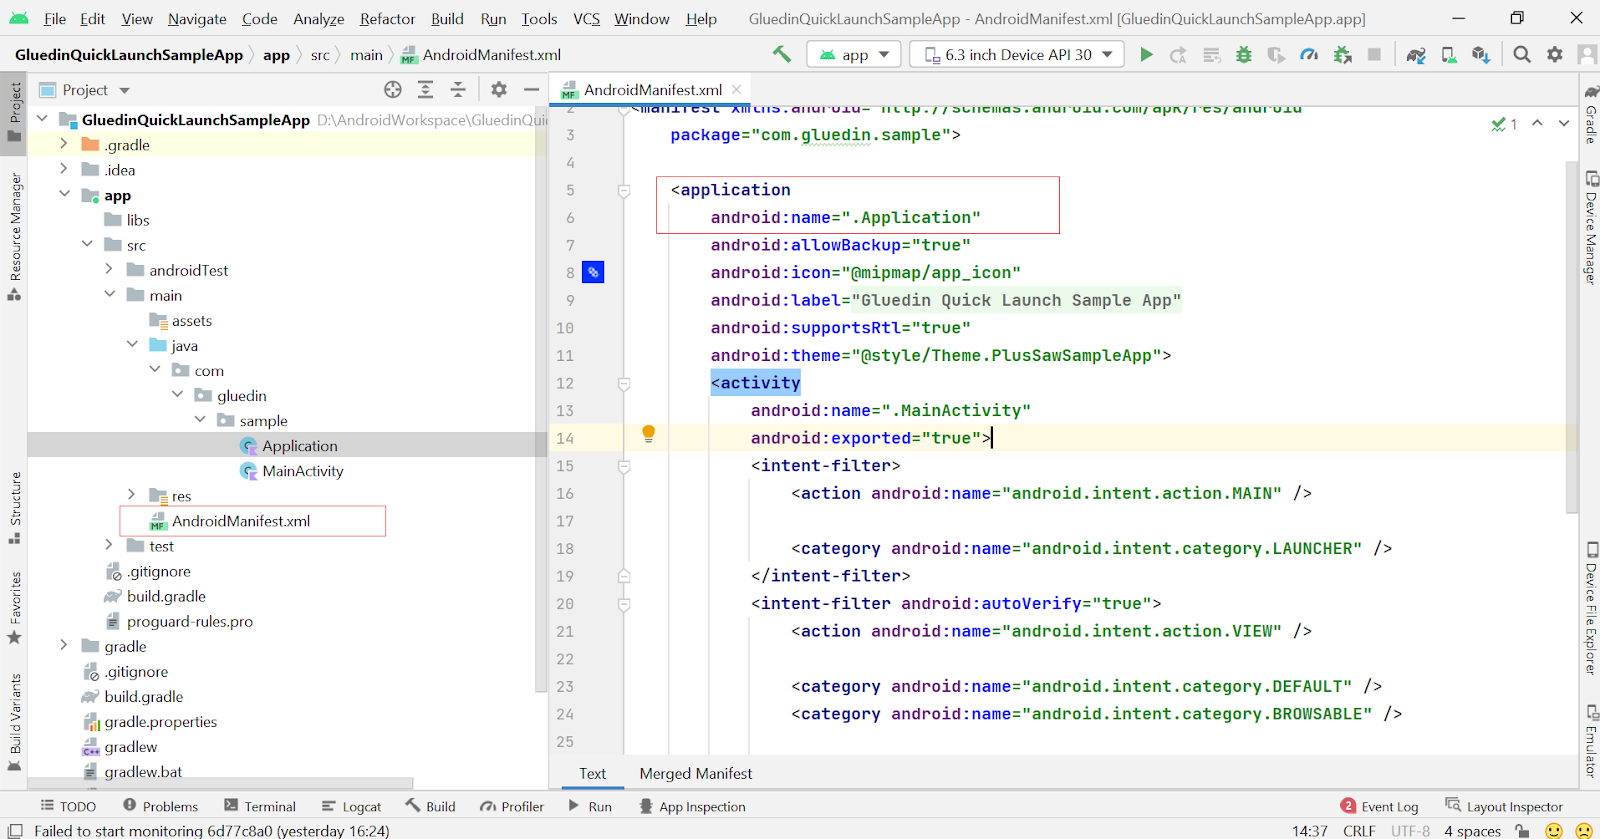Open the app run configuration dropdown
The height and width of the screenshot is (839, 1600).
[x=854, y=55]
